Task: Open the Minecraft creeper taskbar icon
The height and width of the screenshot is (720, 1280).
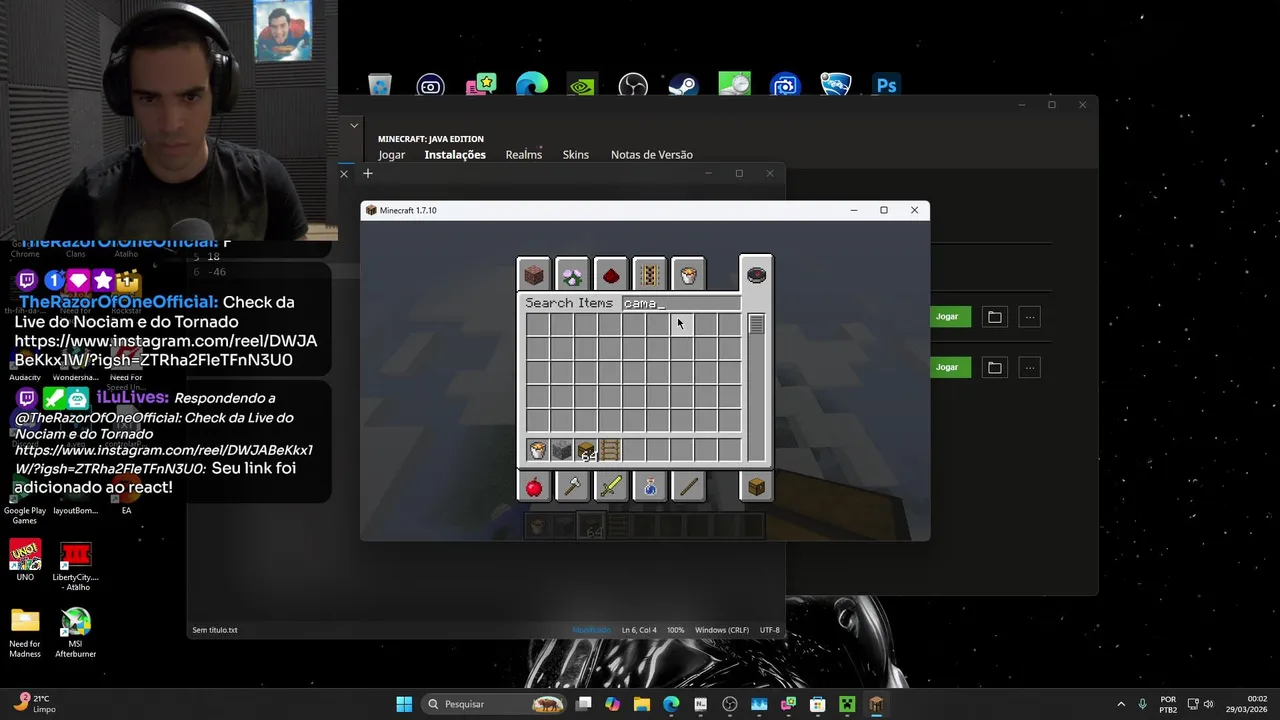Action: click(847, 704)
